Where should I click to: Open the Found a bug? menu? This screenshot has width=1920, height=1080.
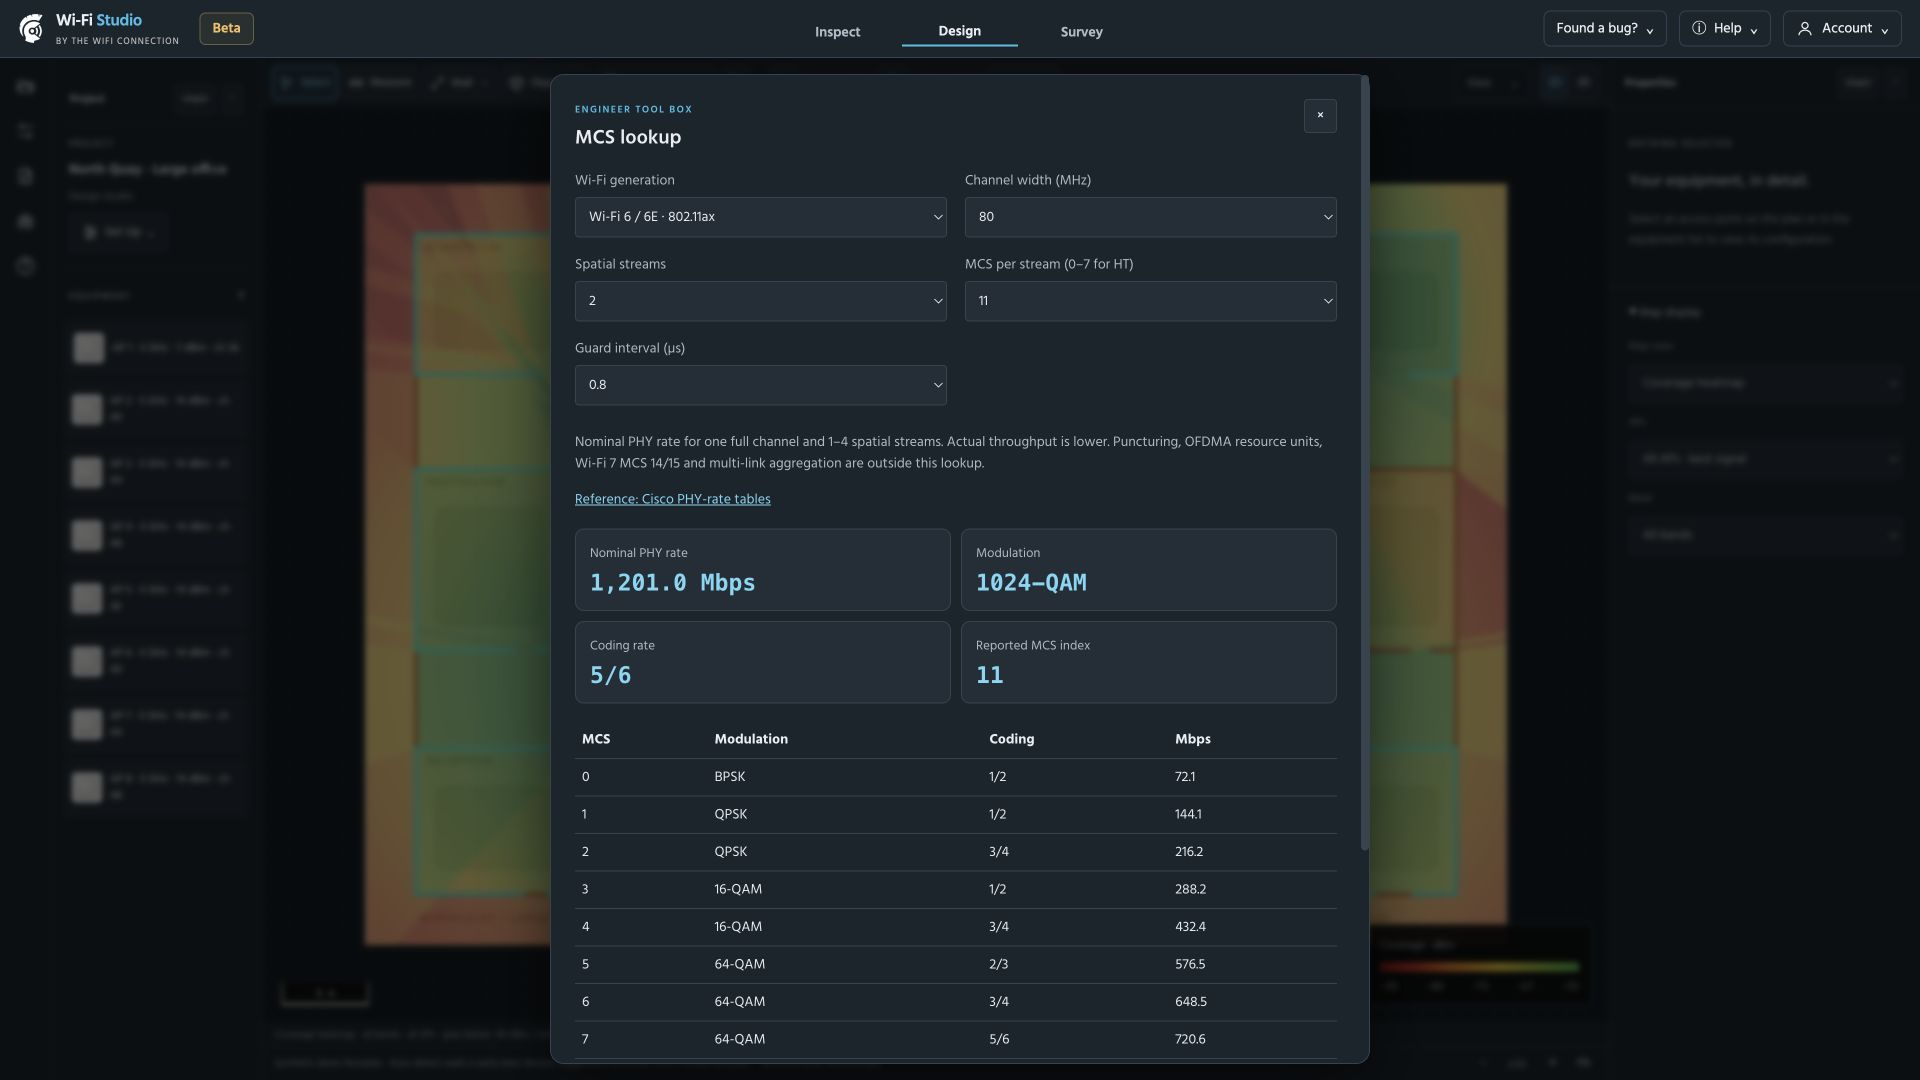point(1604,29)
